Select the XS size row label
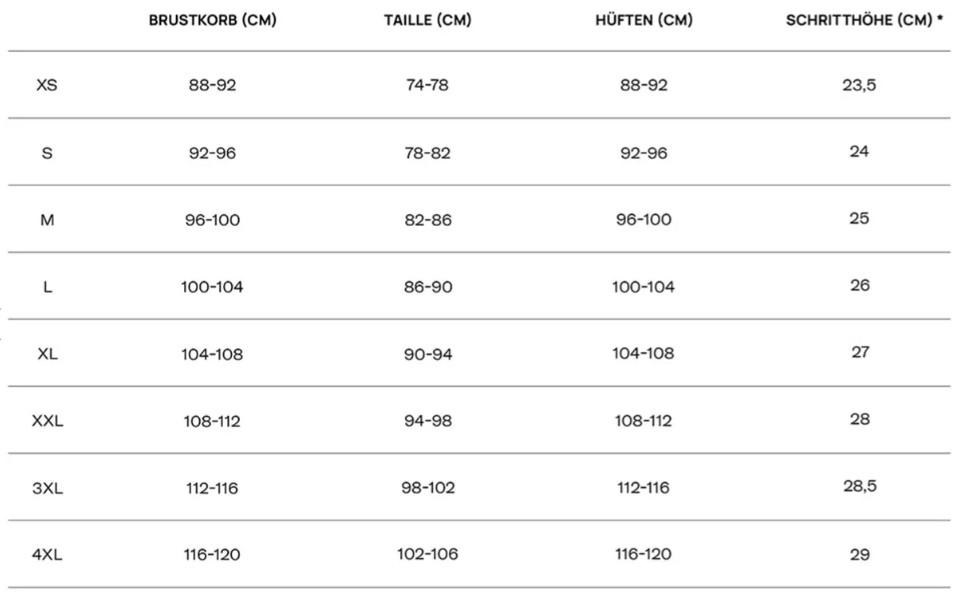The image size is (958, 606). pyautogui.click(x=47, y=85)
